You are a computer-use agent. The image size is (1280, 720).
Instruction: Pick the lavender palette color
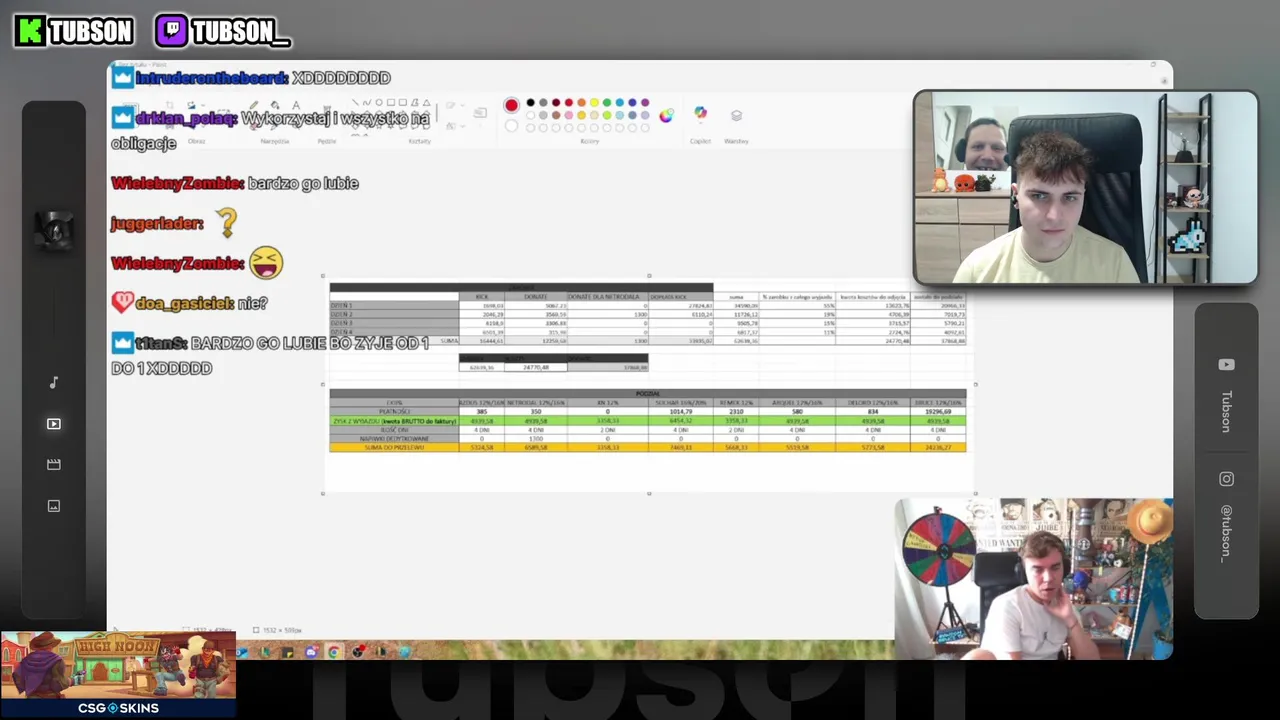[645, 115]
